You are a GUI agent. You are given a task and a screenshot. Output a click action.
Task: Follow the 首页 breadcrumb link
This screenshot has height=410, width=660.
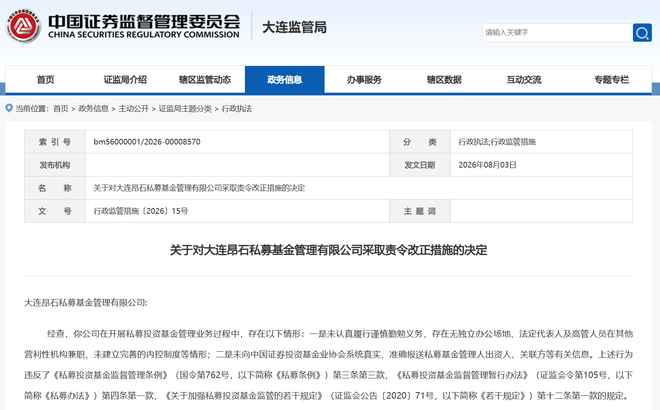point(61,109)
